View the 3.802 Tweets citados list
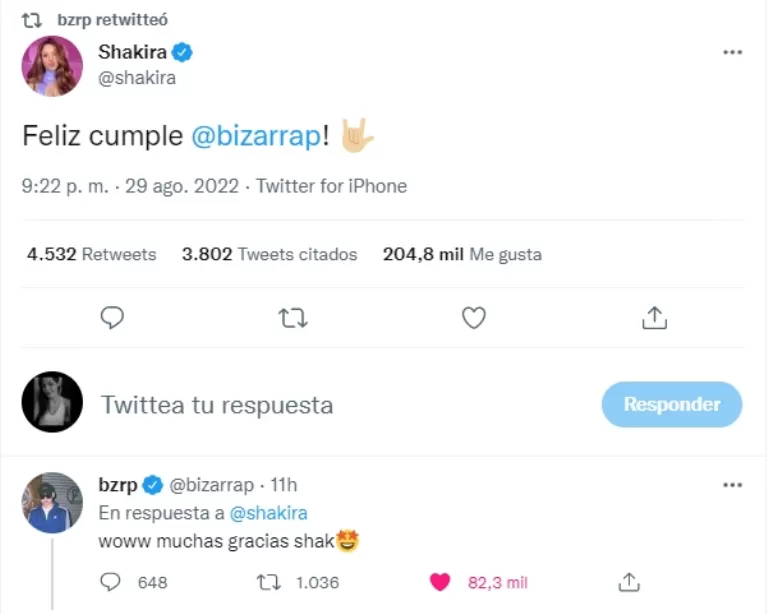This screenshot has width=768, height=614. (x=270, y=254)
